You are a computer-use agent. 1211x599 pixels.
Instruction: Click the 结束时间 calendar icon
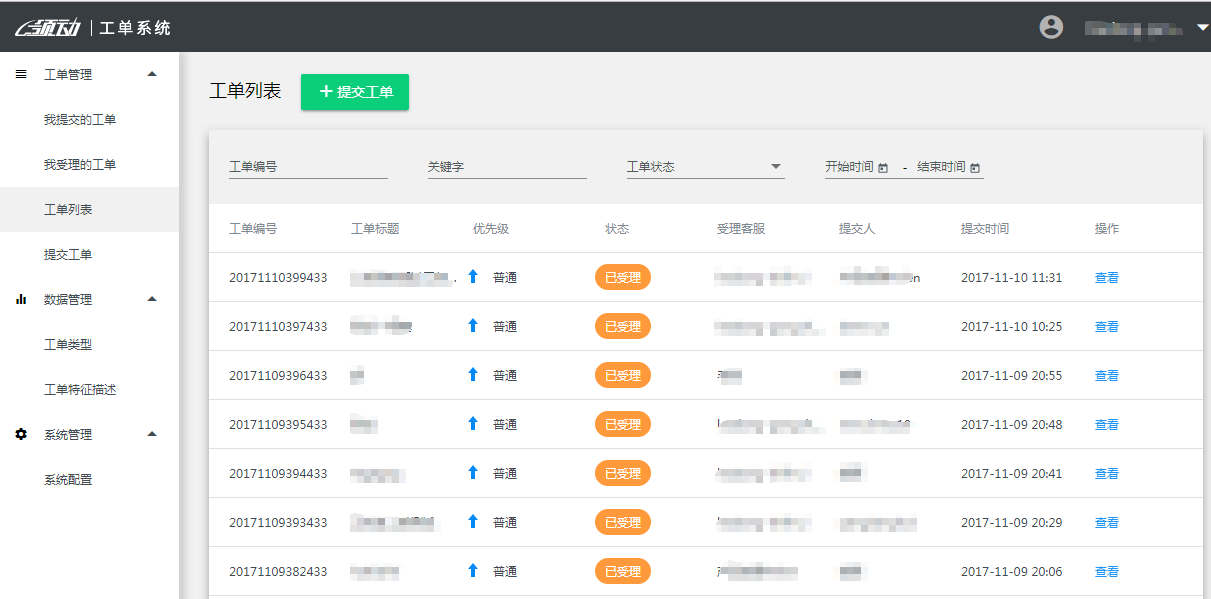click(x=975, y=168)
